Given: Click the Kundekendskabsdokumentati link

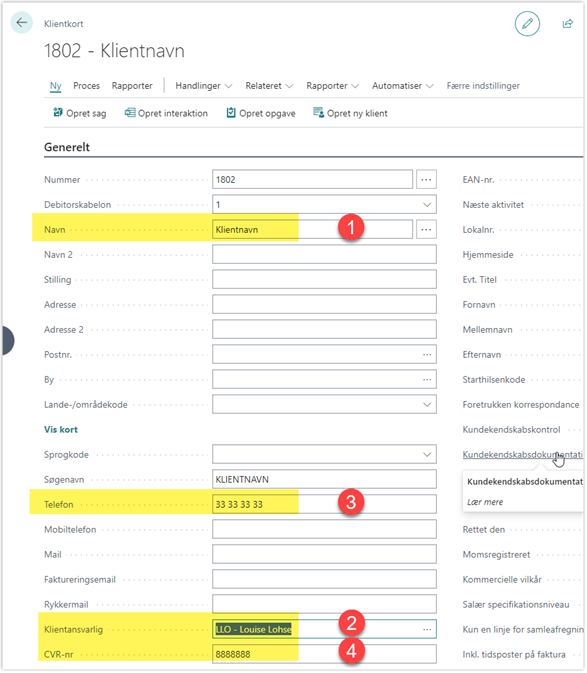Looking at the screenshot, I should click(x=522, y=455).
